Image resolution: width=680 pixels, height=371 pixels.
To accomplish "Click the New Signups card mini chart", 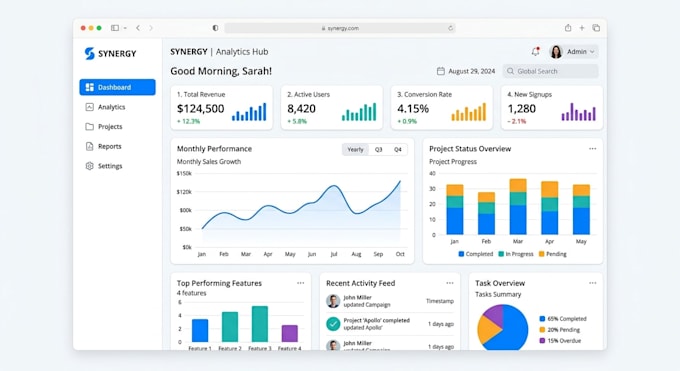I will coord(579,112).
